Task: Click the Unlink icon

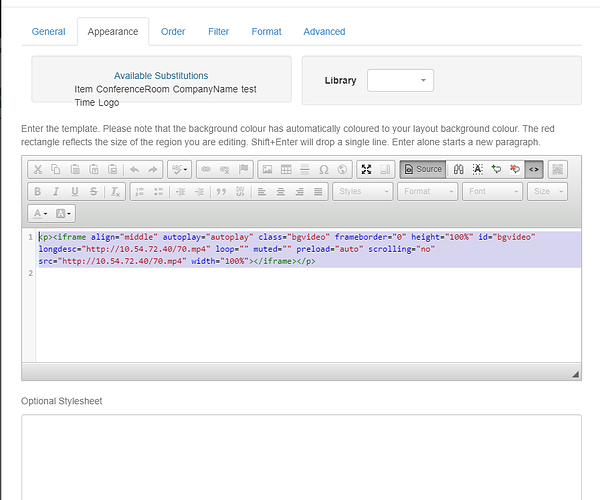Action: 225,169
